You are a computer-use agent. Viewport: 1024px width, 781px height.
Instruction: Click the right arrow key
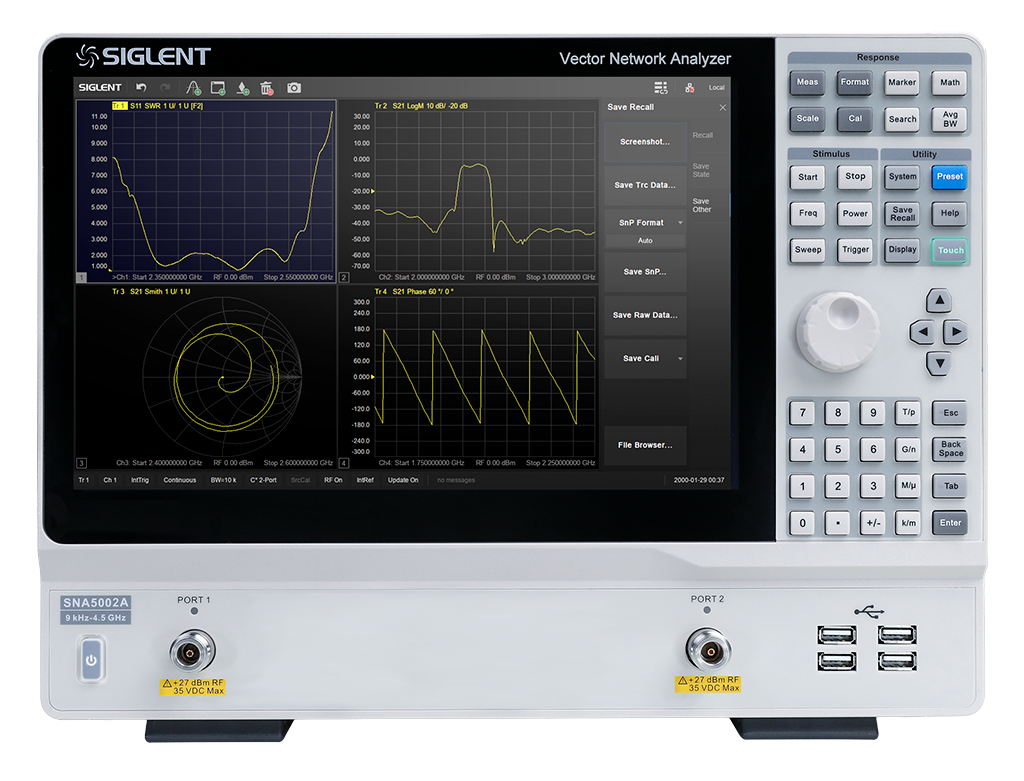point(955,332)
